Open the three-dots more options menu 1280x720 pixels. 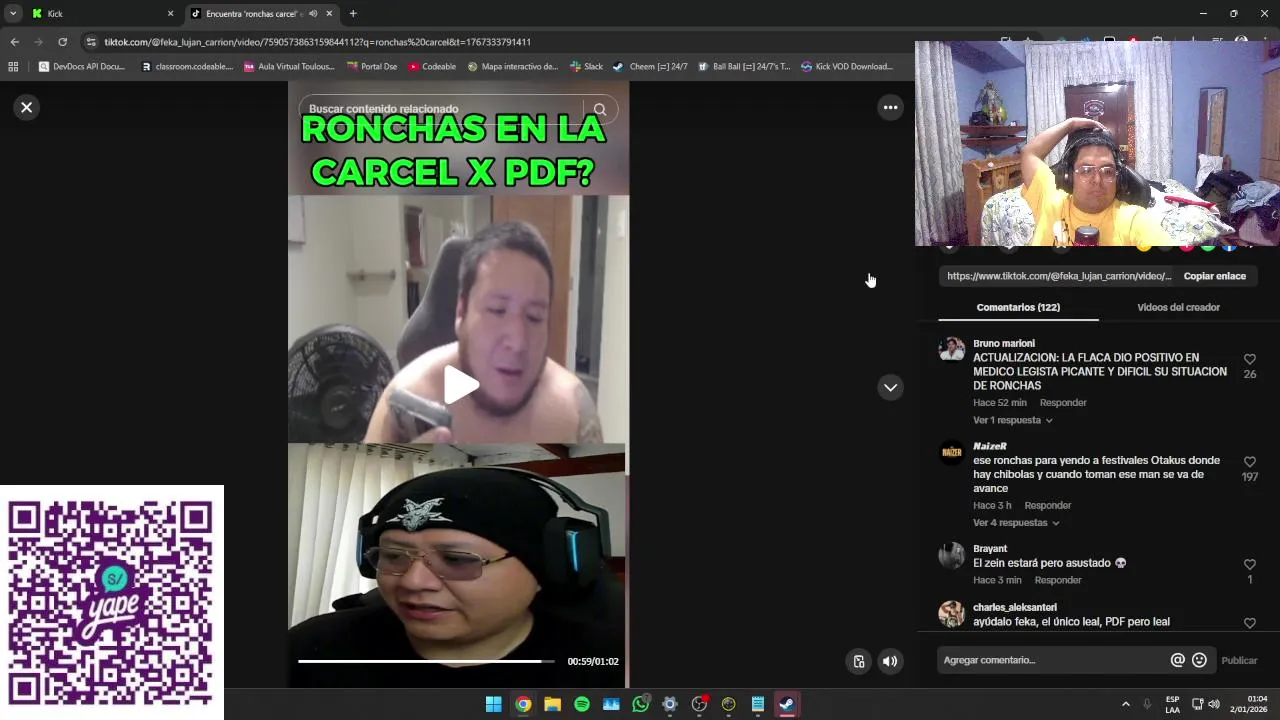890,108
